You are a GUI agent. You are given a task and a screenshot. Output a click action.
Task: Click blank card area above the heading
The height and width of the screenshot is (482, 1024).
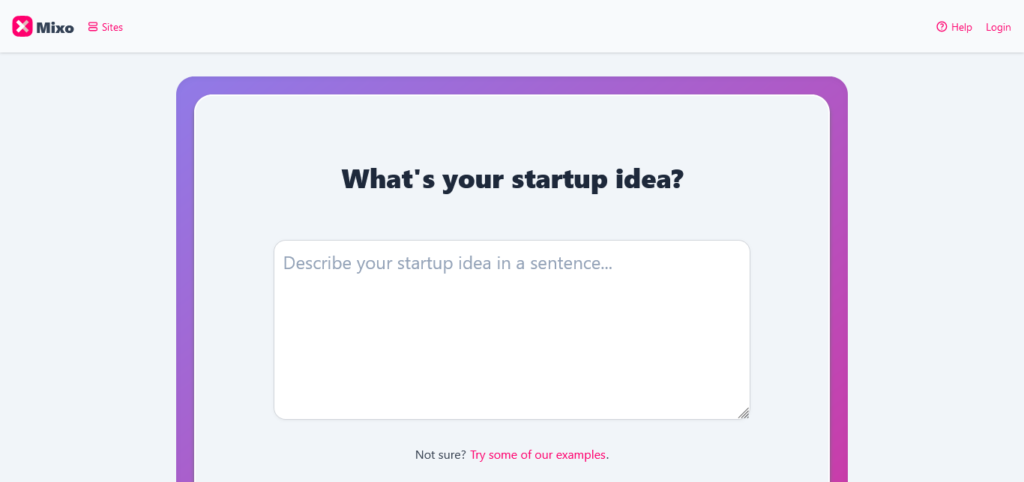pos(512,125)
